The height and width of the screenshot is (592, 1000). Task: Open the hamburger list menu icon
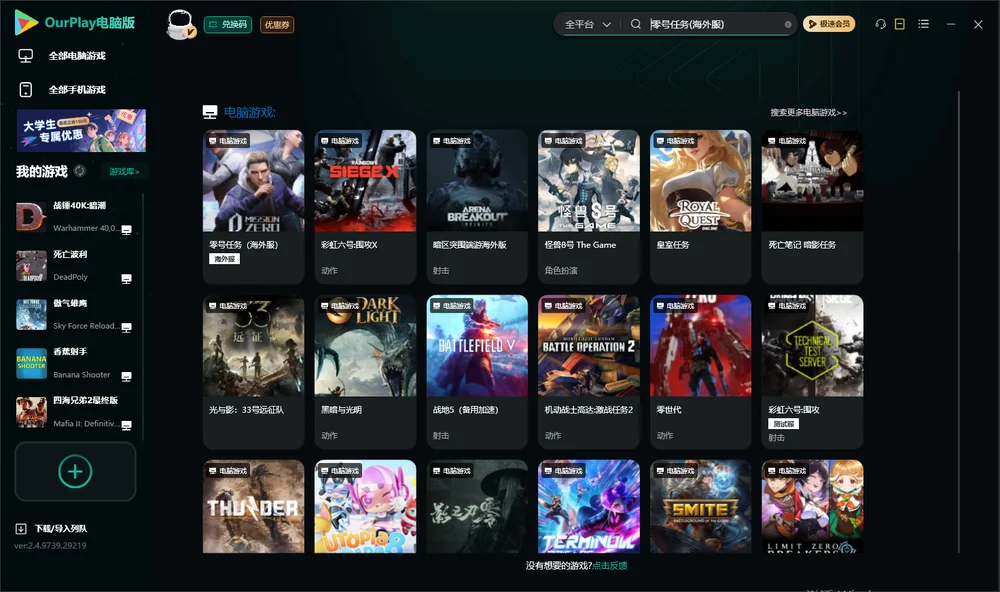923,24
